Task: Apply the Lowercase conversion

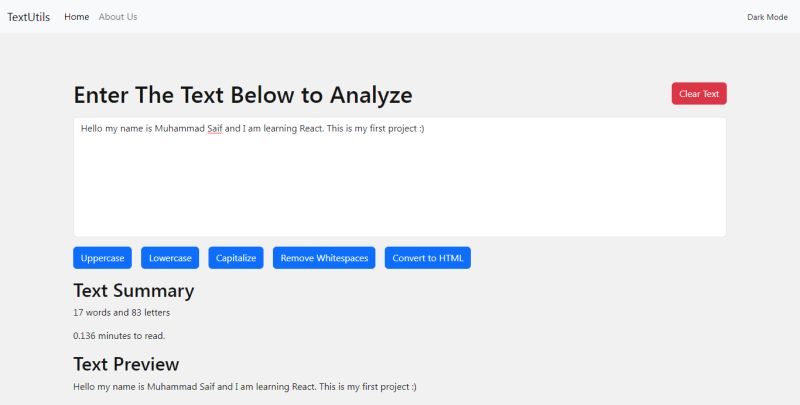Action: tap(170, 258)
